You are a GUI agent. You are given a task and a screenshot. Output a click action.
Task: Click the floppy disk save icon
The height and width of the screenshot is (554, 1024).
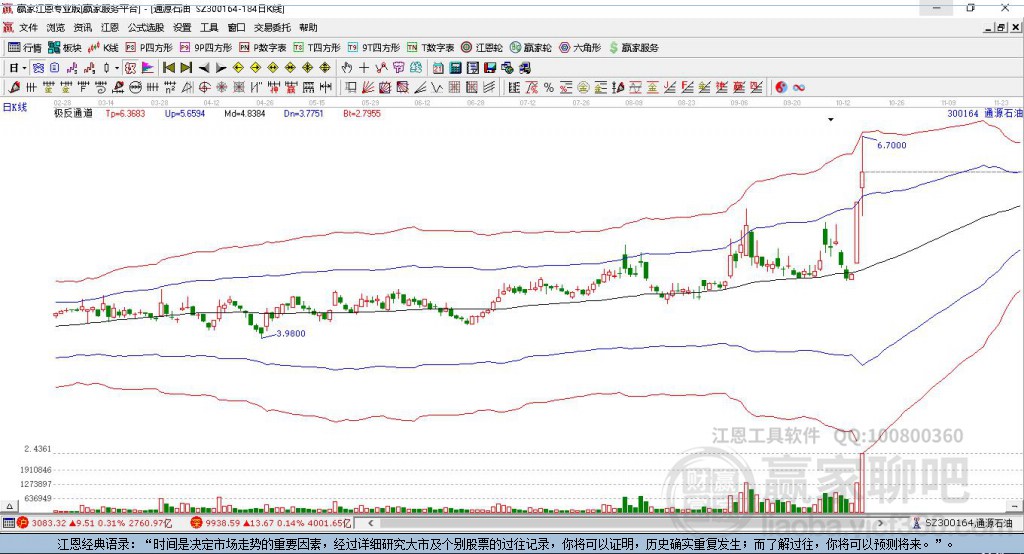pyautogui.click(x=490, y=68)
